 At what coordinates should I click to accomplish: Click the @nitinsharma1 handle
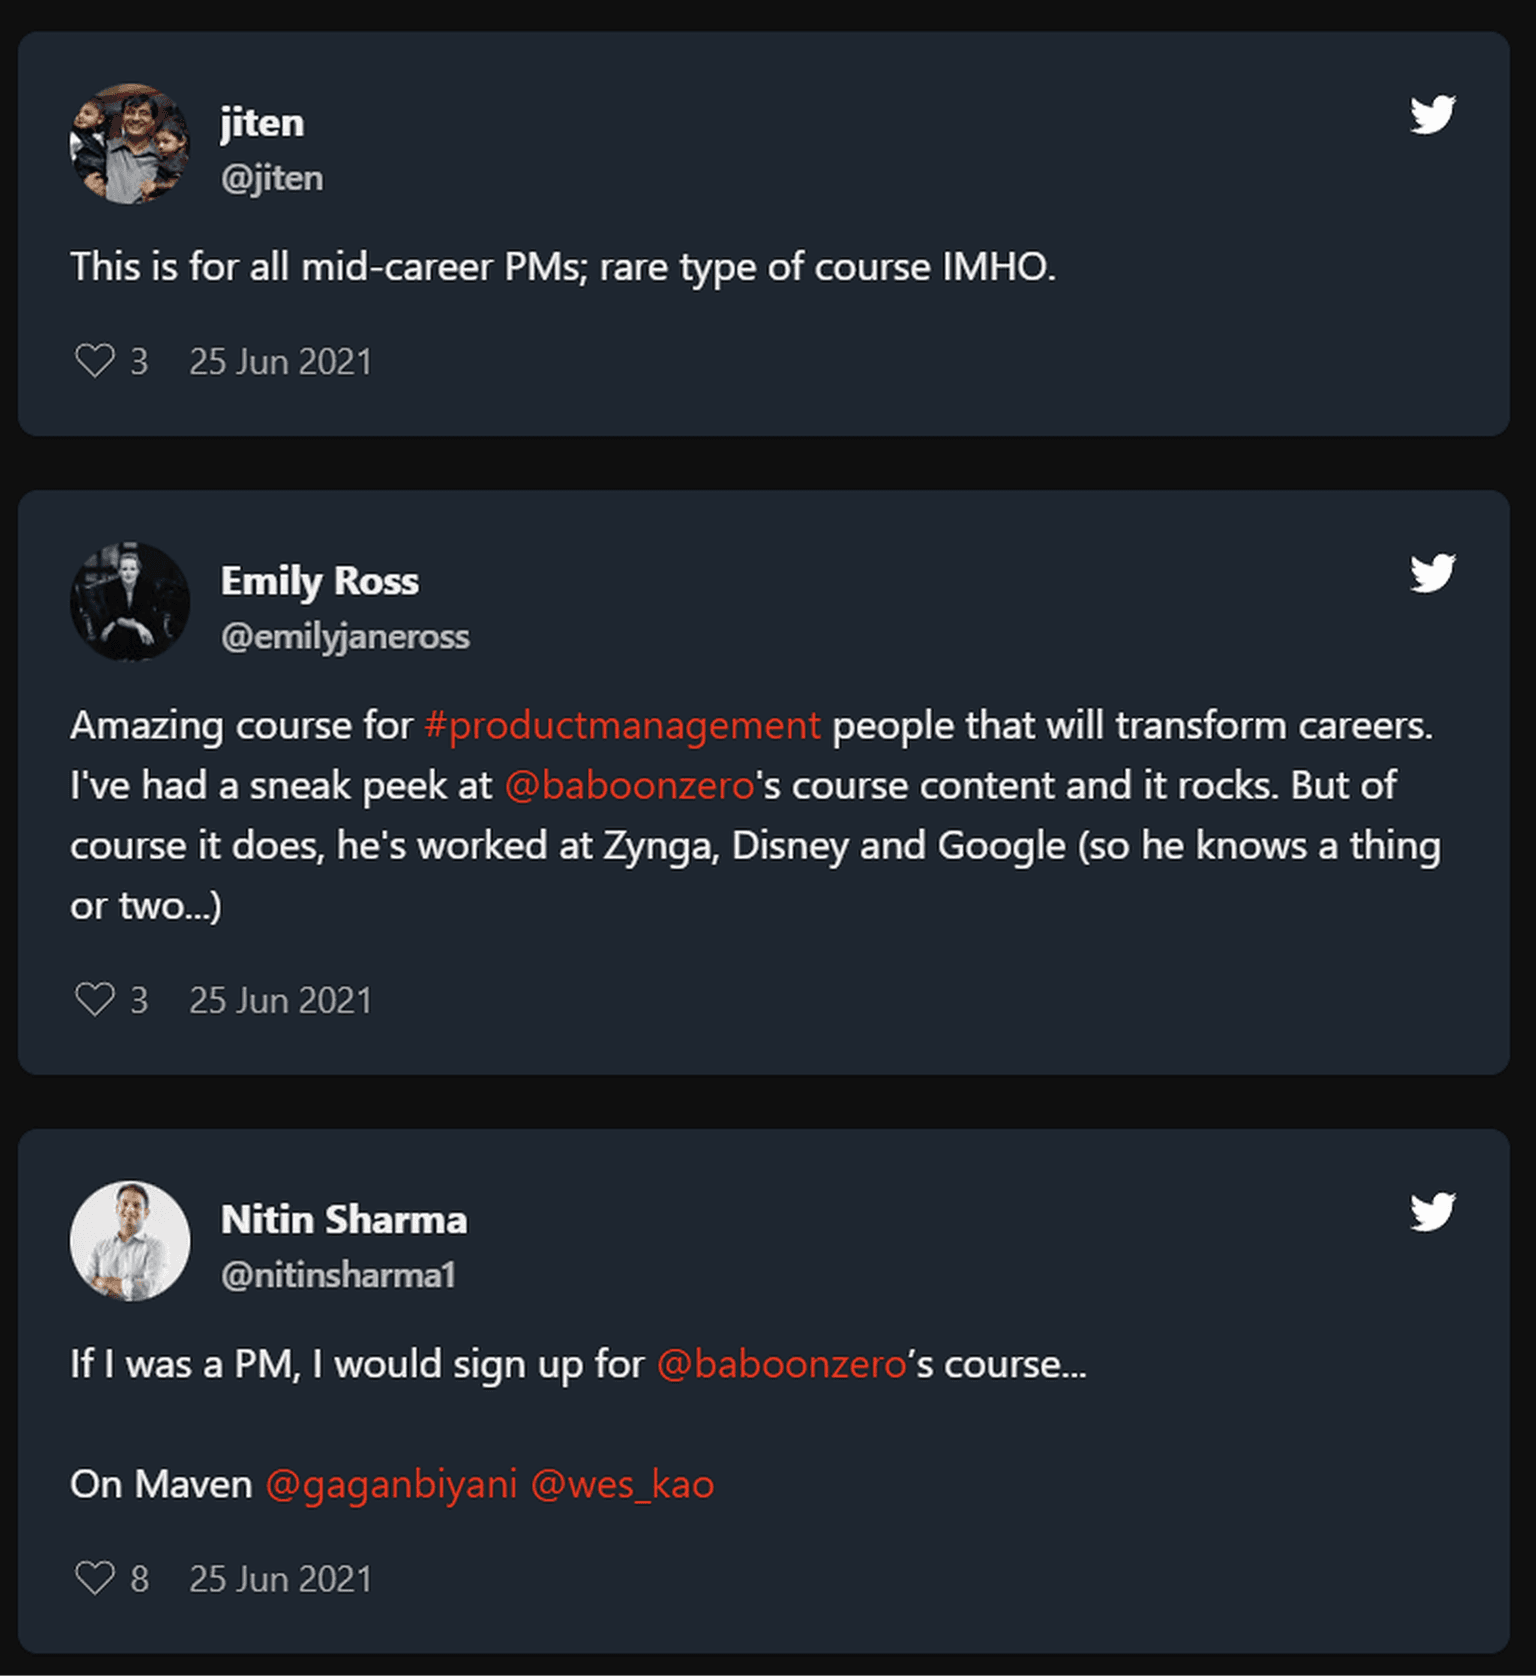point(338,1275)
